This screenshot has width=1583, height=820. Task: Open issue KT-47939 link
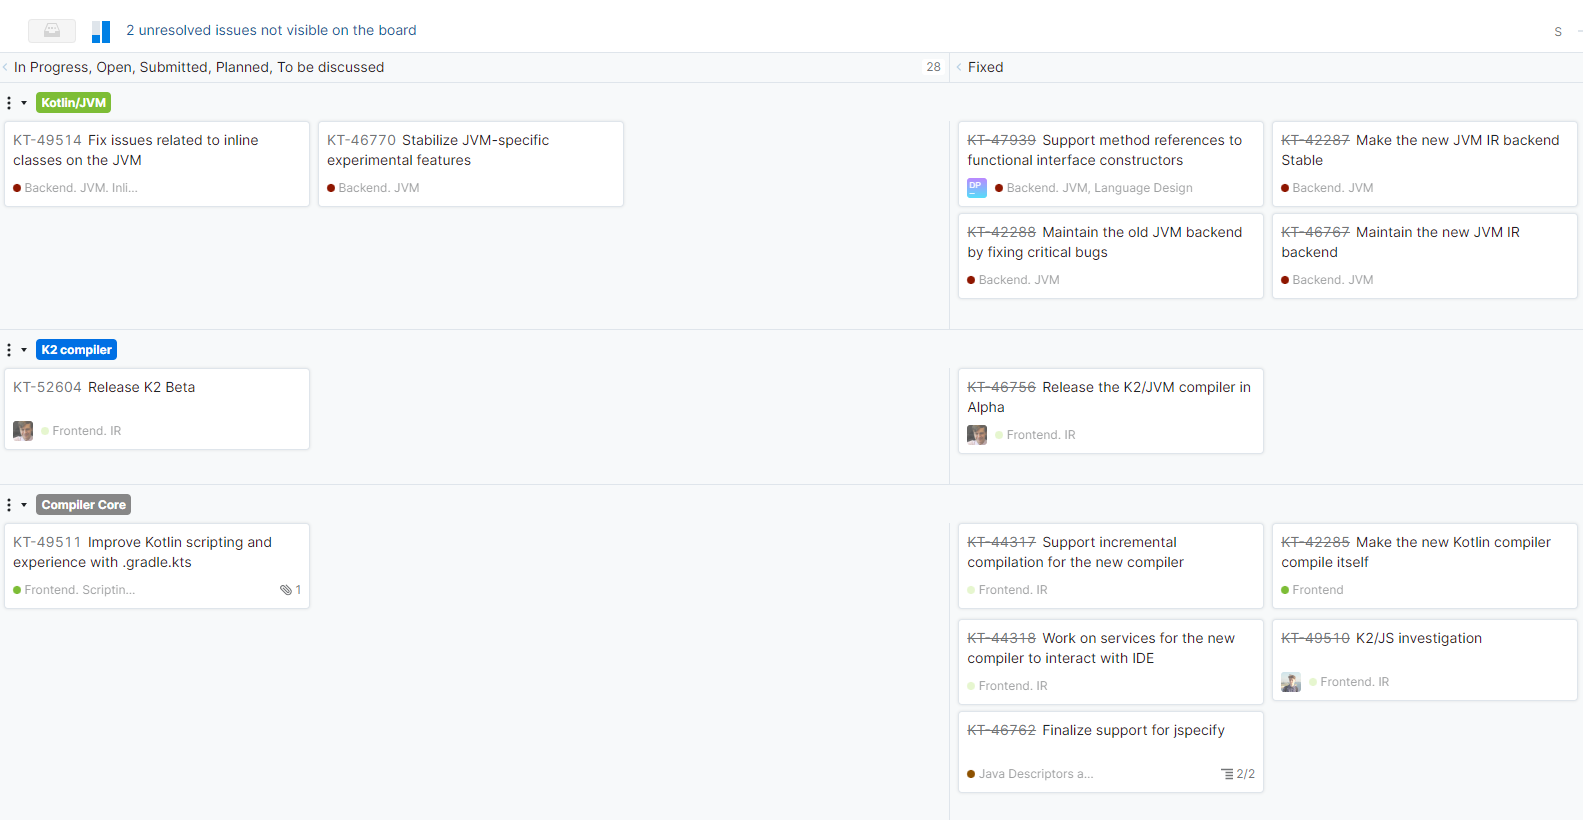point(1001,140)
